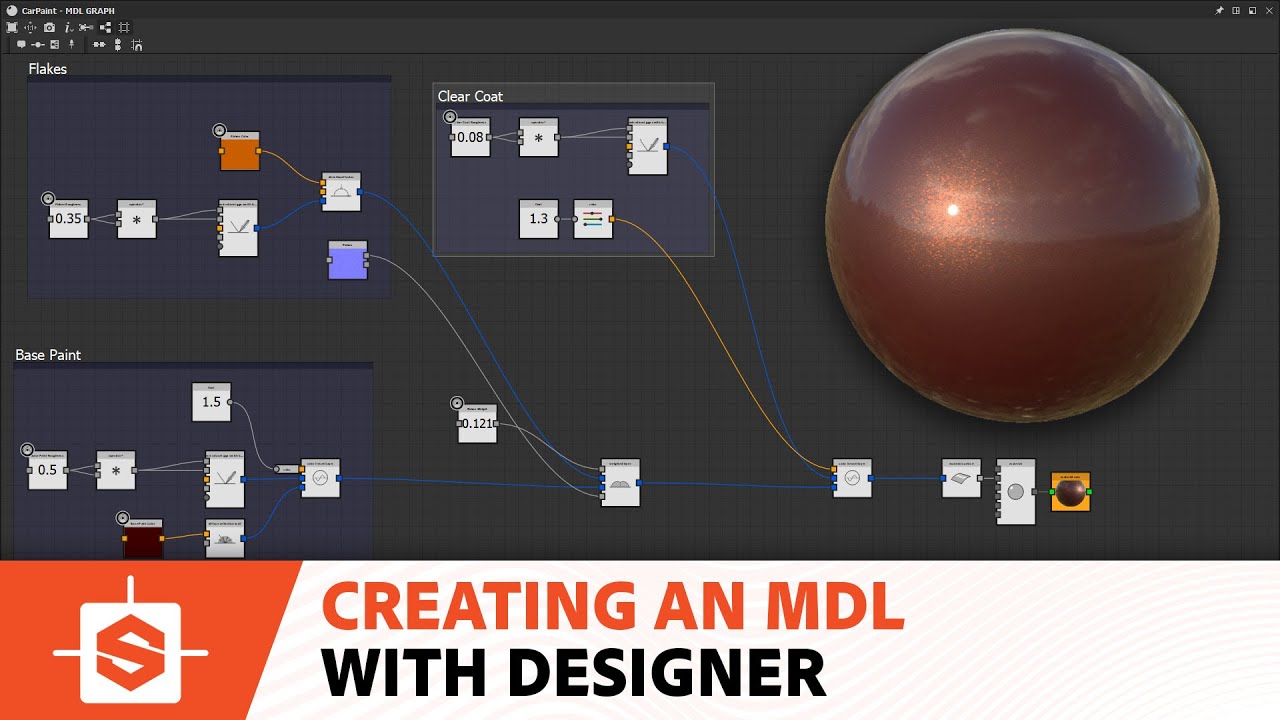
Task: Select the 1.3 float node
Action: tap(539, 219)
